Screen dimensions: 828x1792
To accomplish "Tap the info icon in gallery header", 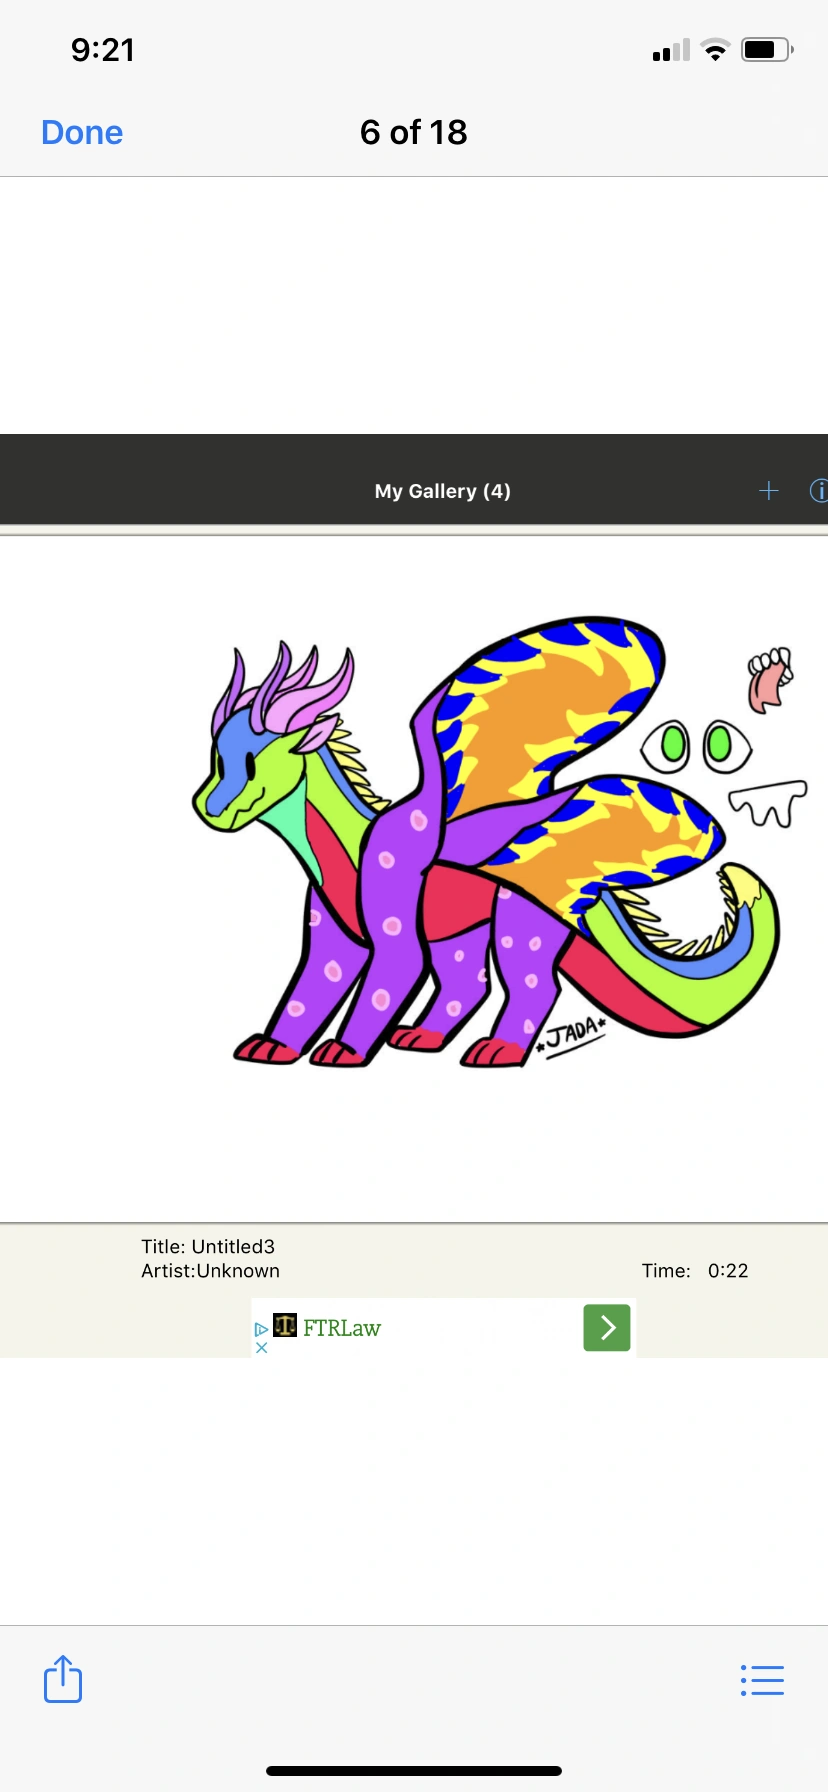I will pyautogui.click(x=817, y=491).
